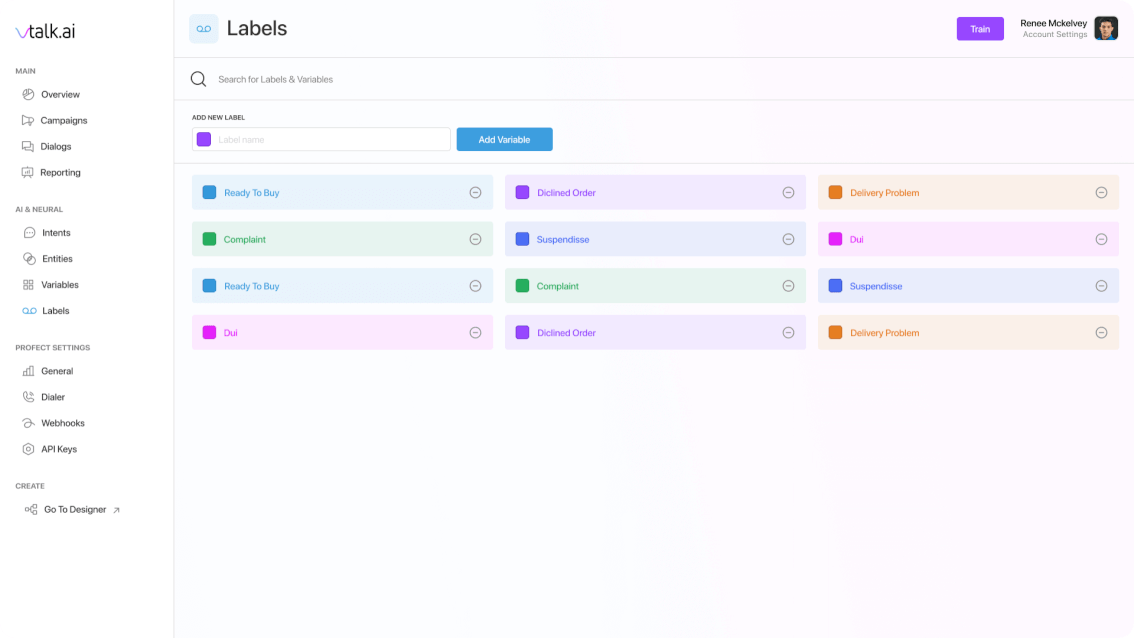Remove the Delivery Problem label in first row
Screen dimensions: 1134x638
coord(1101,193)
